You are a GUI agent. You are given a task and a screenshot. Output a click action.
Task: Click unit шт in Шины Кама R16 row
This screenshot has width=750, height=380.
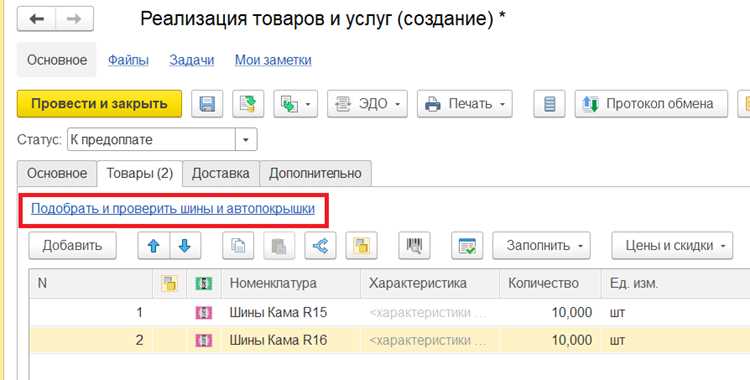click(675, 341)
